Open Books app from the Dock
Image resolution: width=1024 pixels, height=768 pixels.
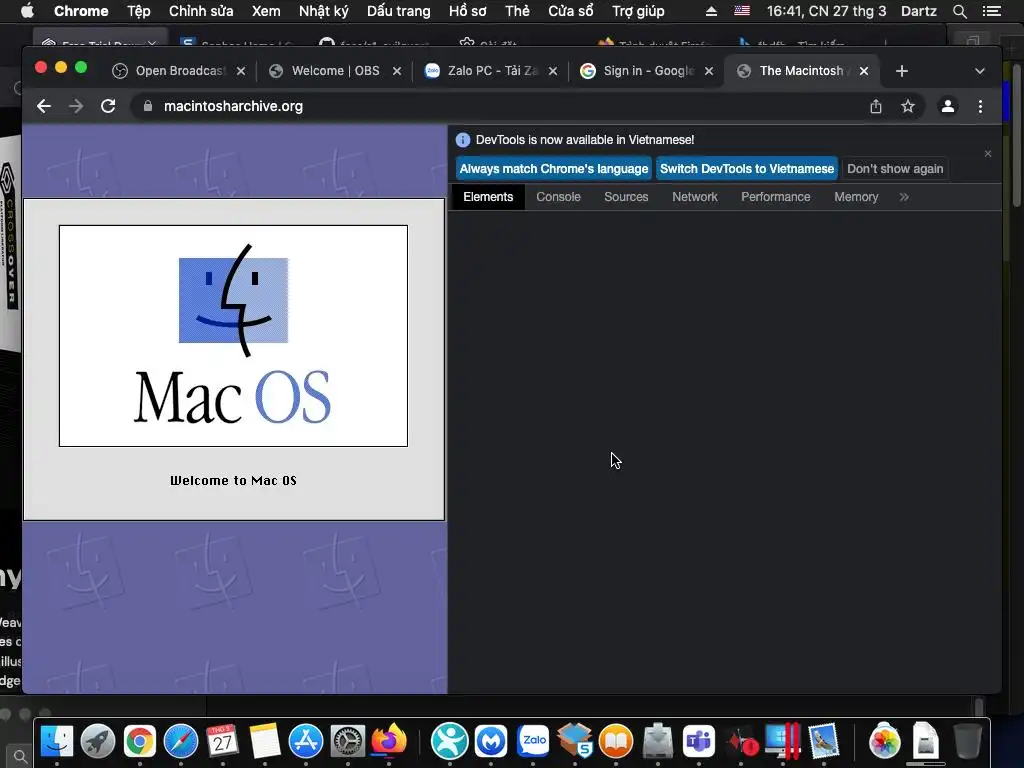[616, 741]
